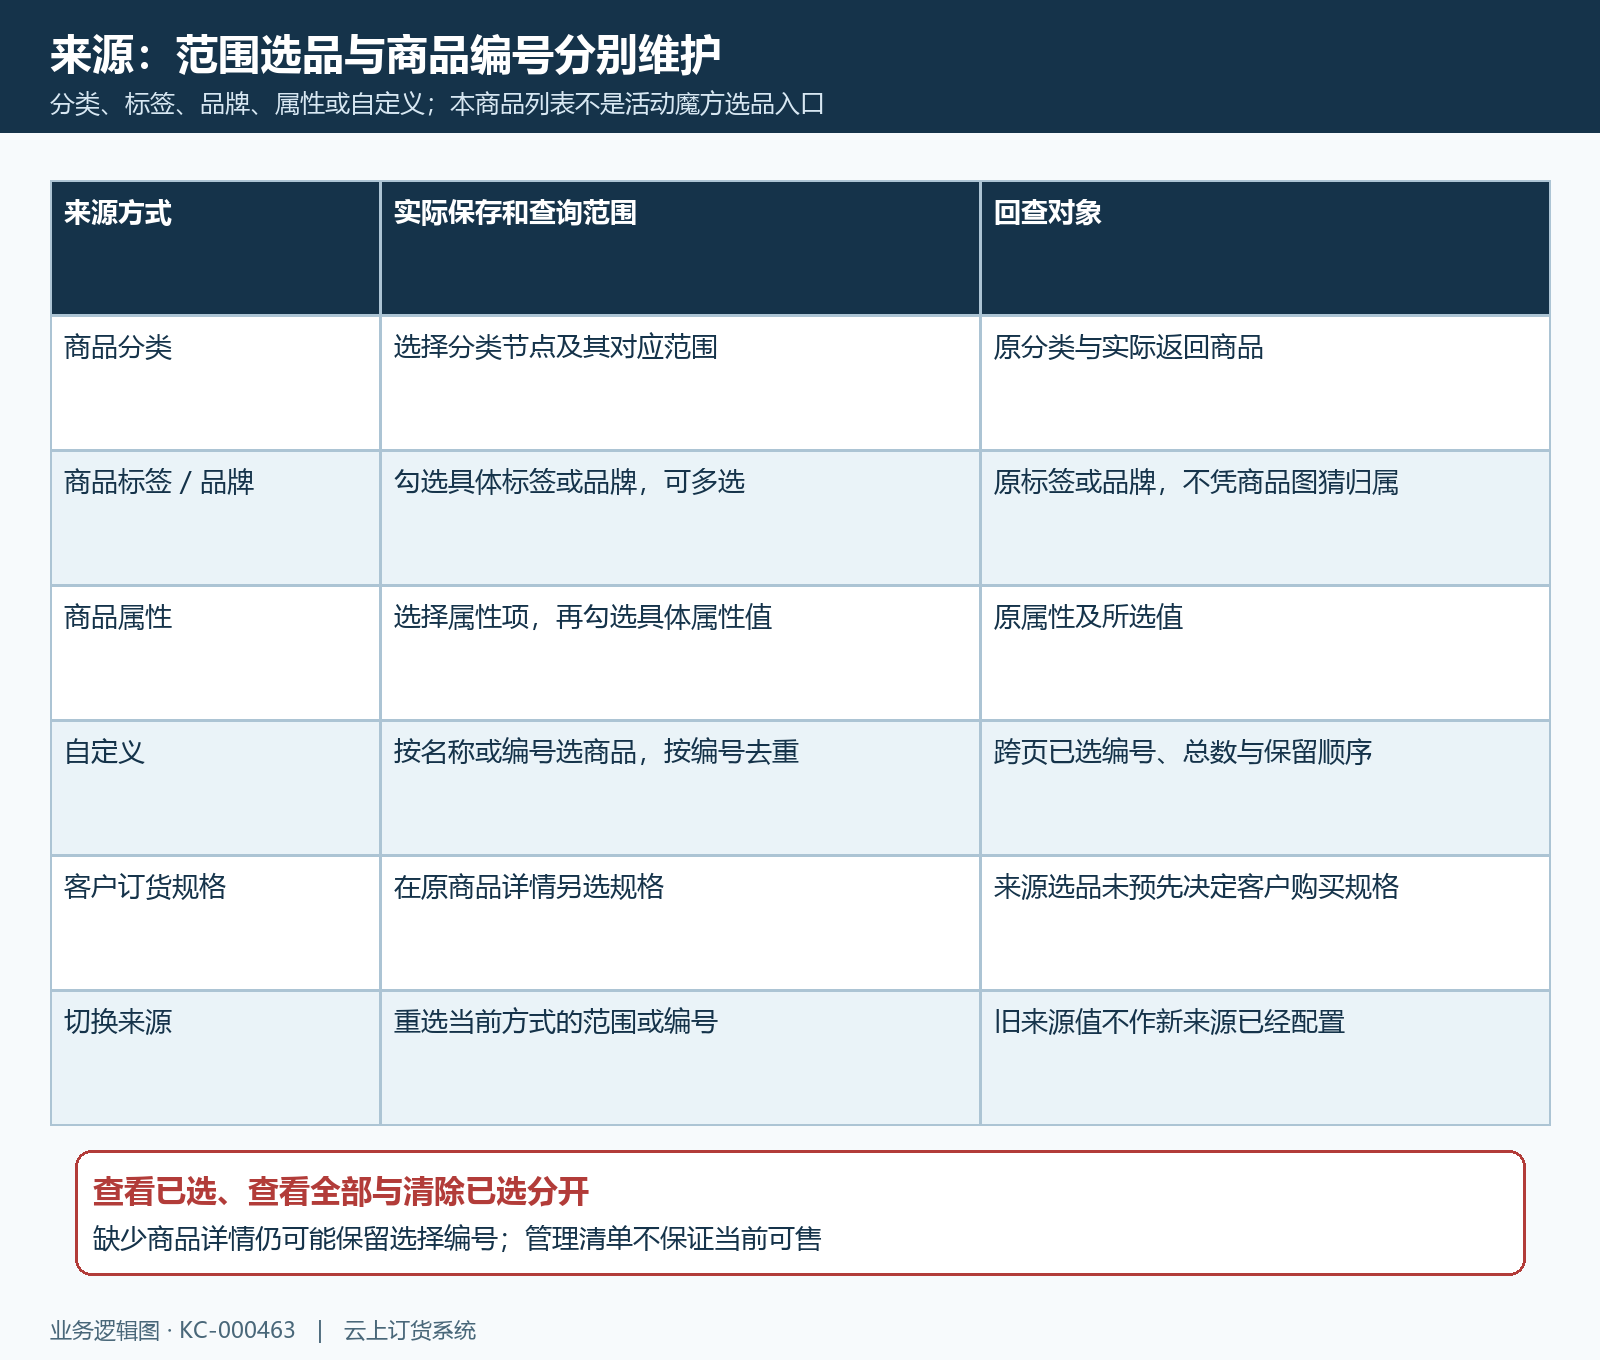Click the 商品标签 / 品牌 row label
The width and height of the screenshot is (1600, 1360).
tap(159, 483)
